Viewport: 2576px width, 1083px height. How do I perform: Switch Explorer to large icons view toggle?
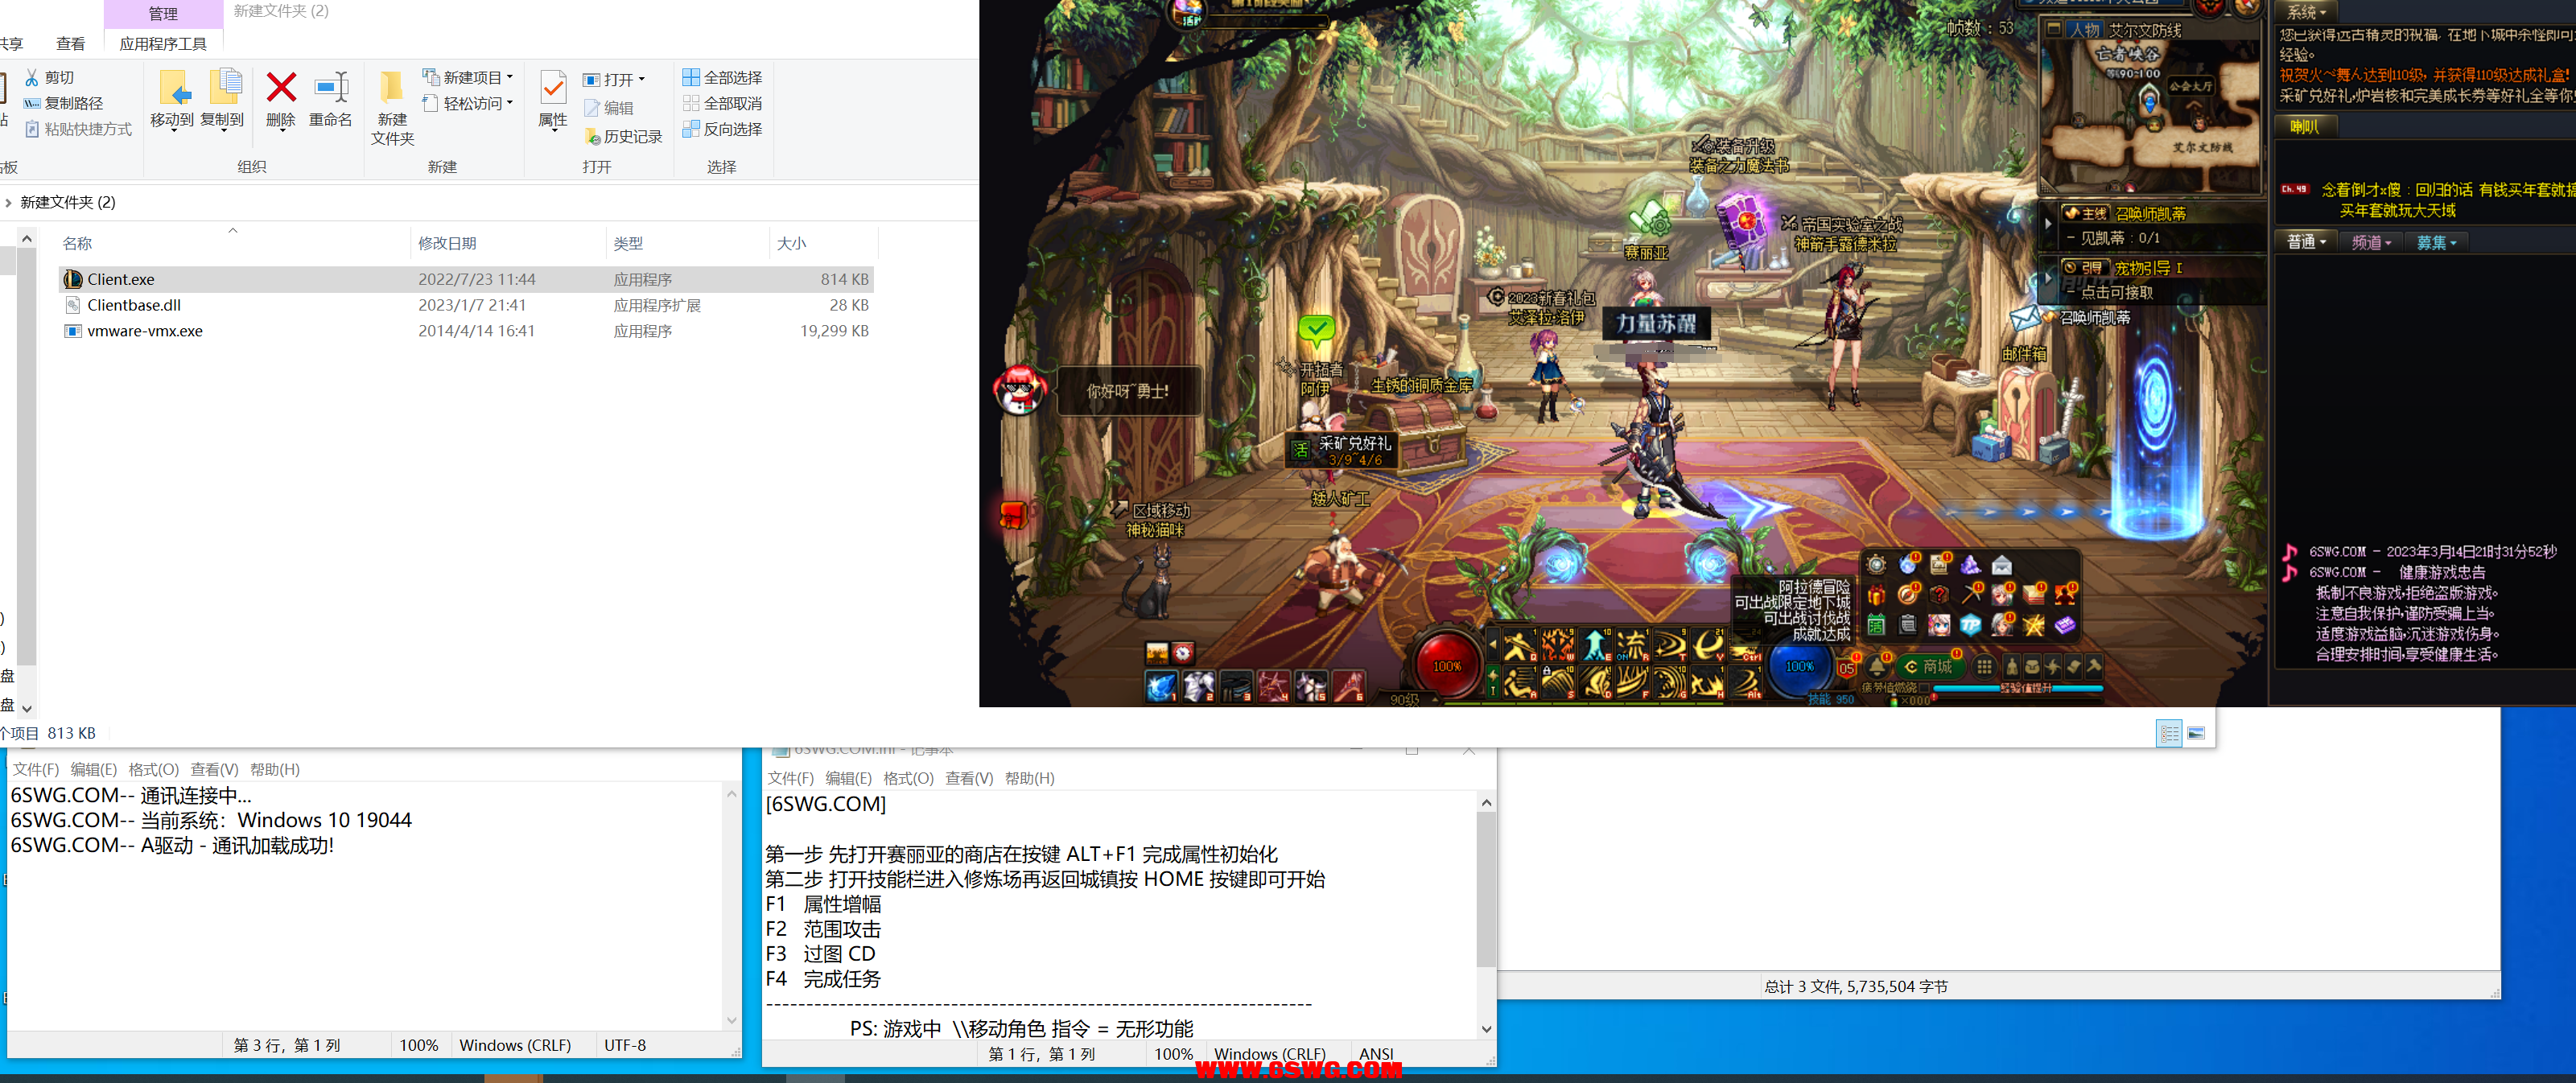(x=2196, y=733)
